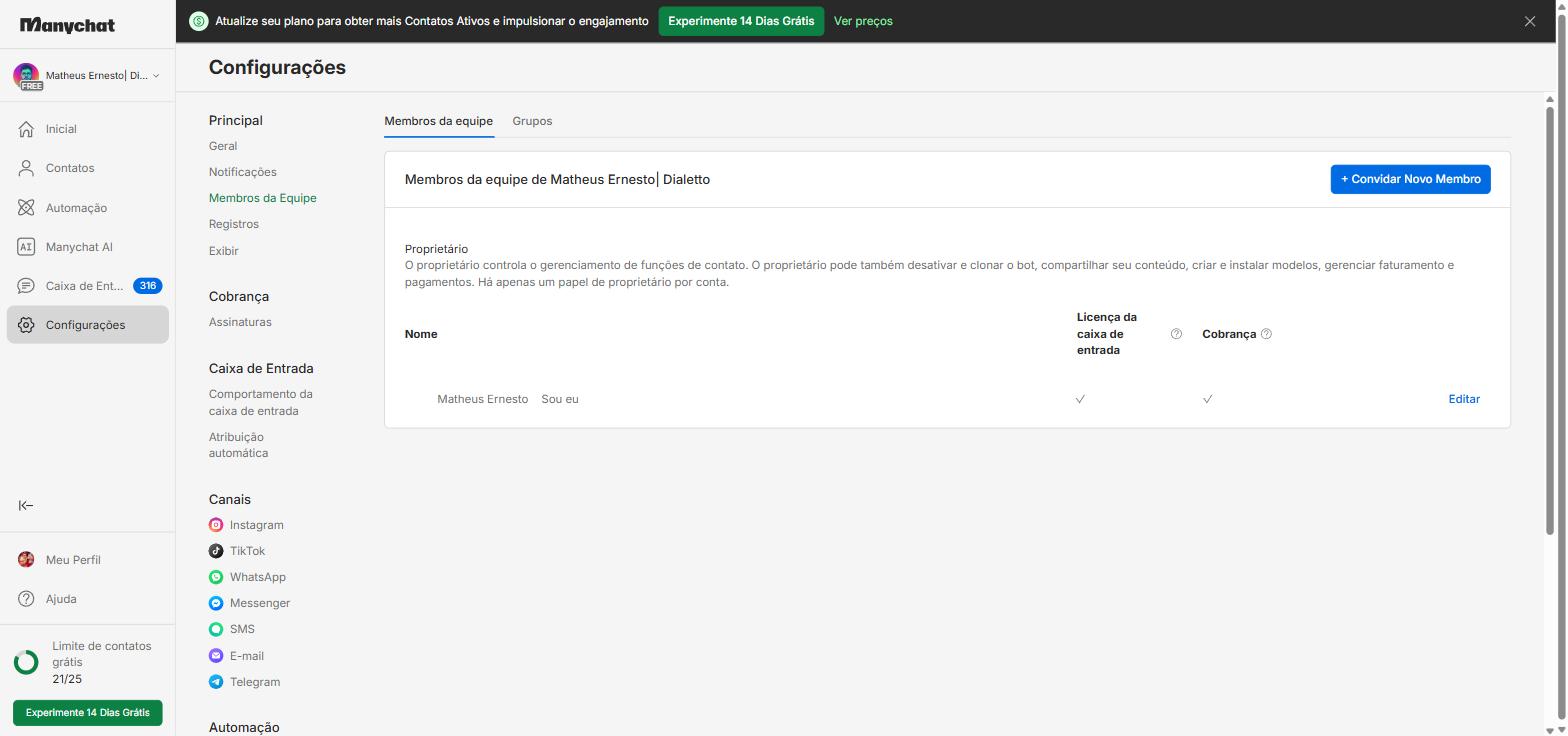The height and width of the screenshot is (736, 1568).
Task: Click the Ver preços link
Action: click(863, 21)
